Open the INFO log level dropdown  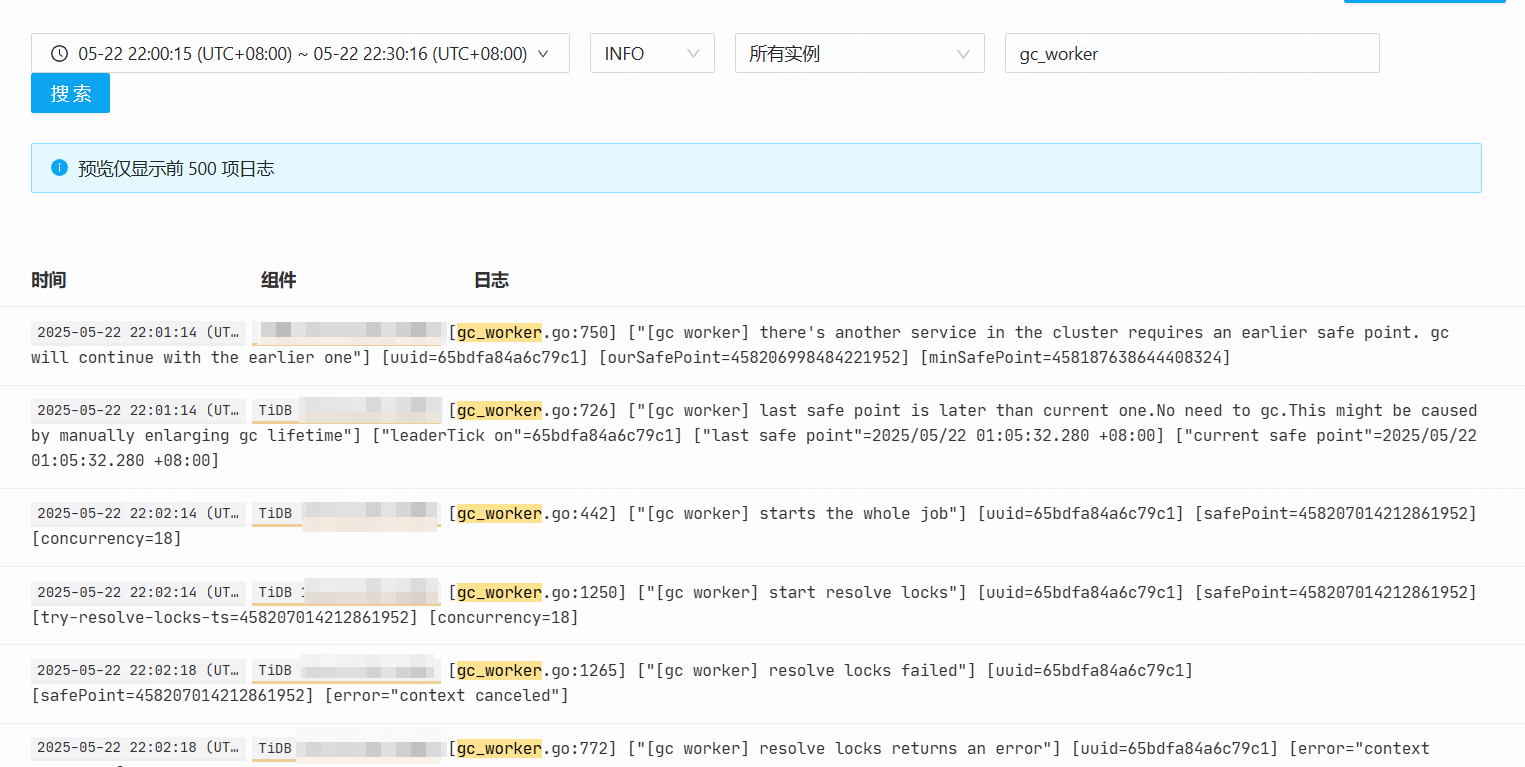[x=652, y=54]
